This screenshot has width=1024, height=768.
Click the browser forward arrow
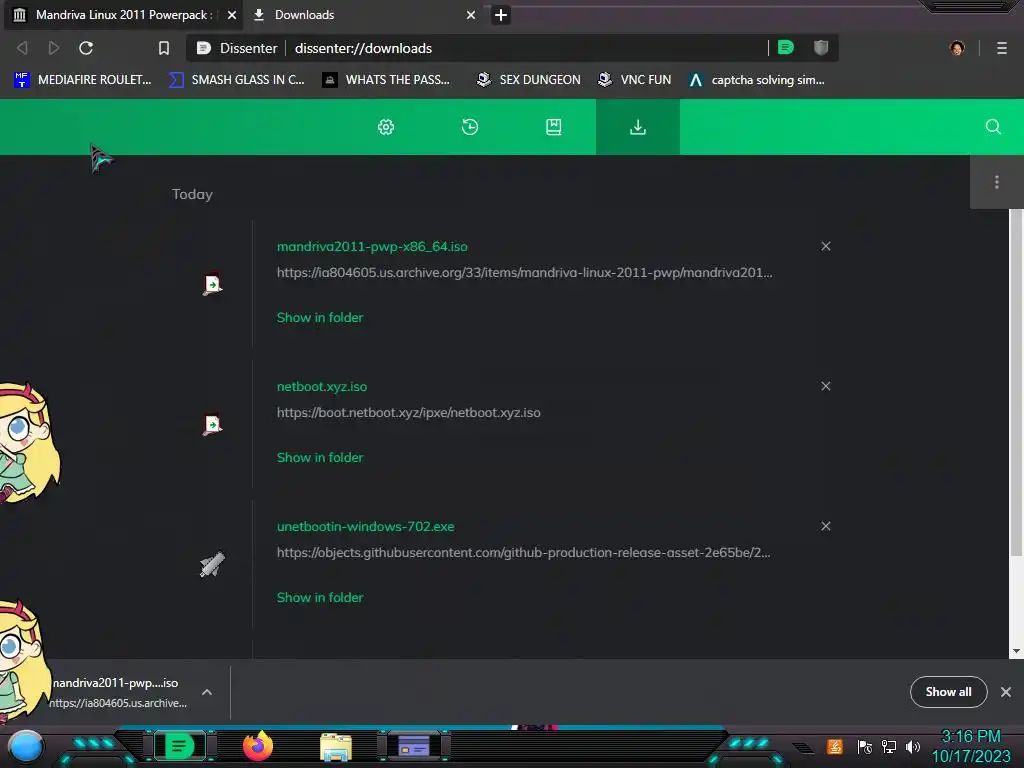coord(54,48)
